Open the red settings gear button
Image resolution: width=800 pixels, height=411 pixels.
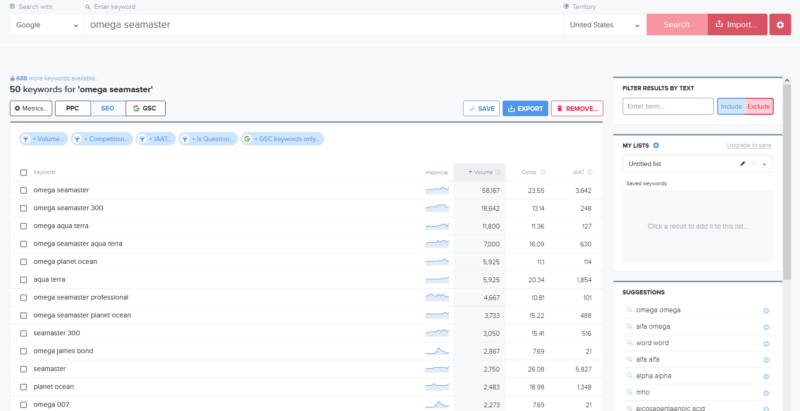(x=779, y=24)
